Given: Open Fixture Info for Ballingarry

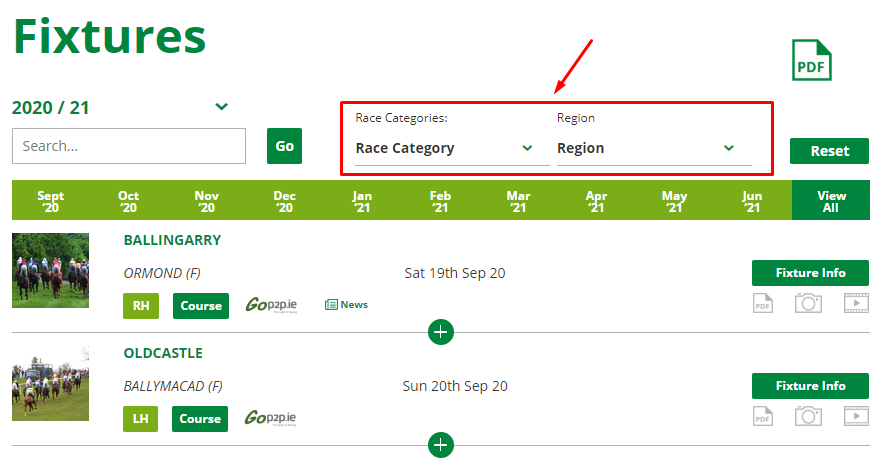Looking at the screenshot, I should coord(810,273).
